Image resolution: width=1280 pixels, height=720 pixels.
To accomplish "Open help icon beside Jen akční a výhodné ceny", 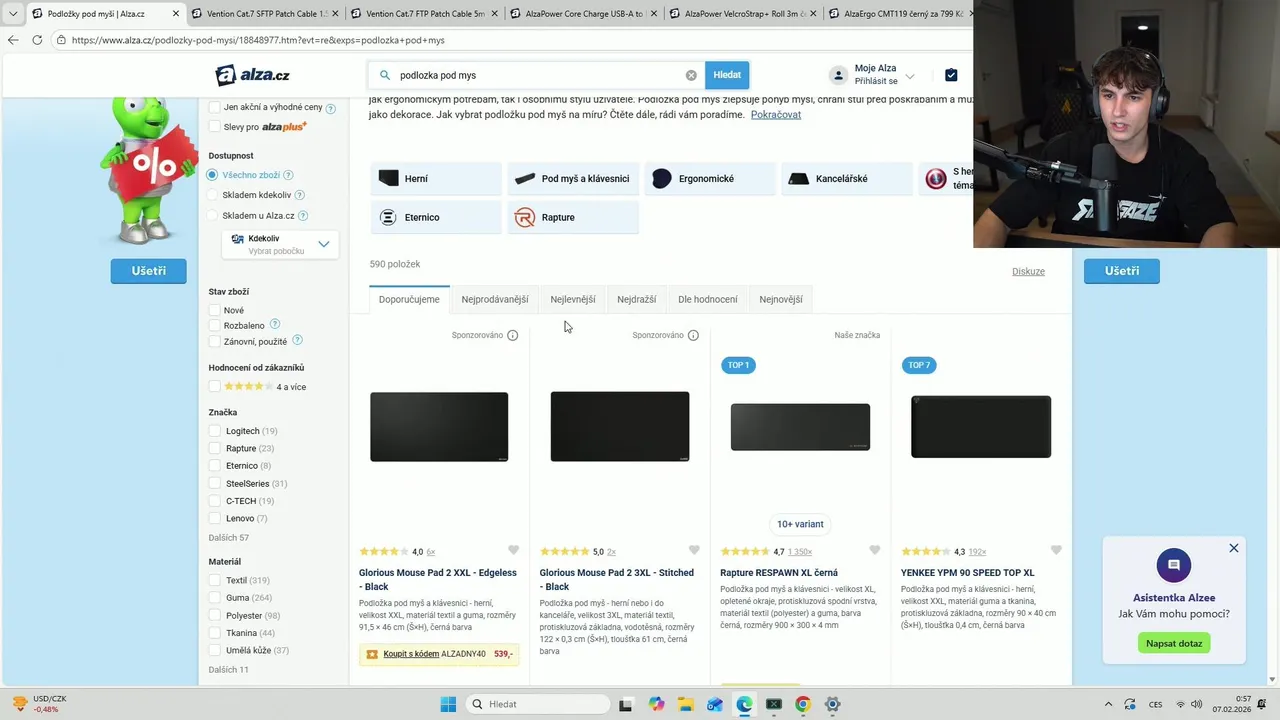I will tap(331, 108).
